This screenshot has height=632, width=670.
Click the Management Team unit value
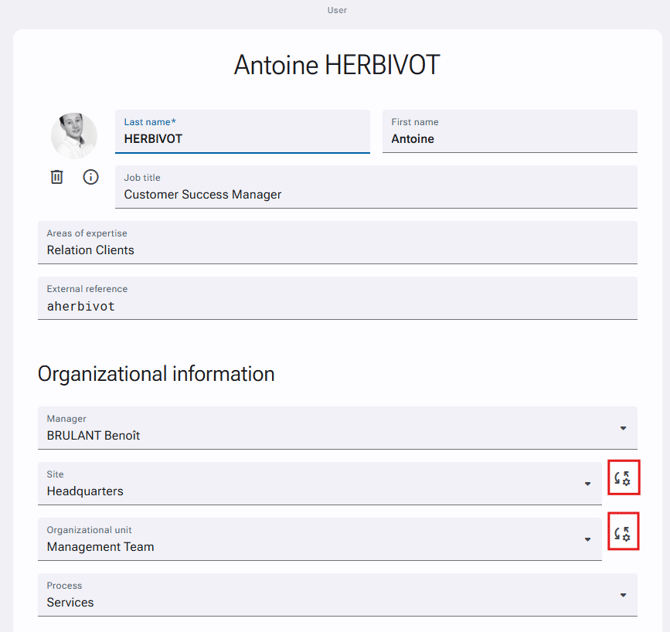[100, 547]
